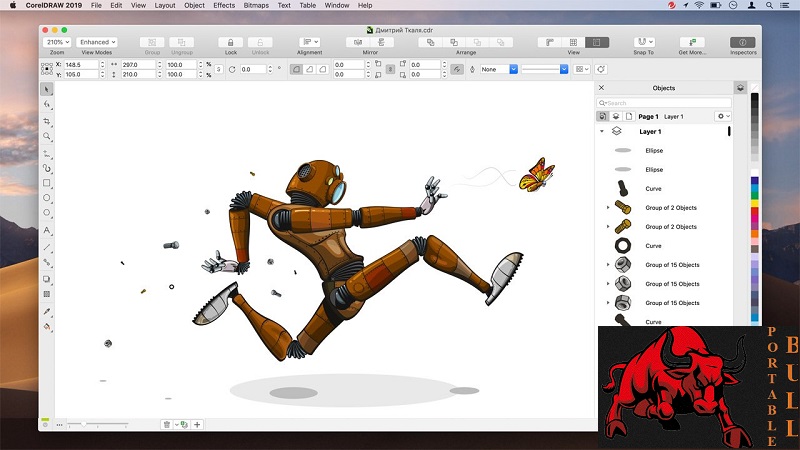
Task: Open the wrap text dropdown
Action: pos(582,69)
